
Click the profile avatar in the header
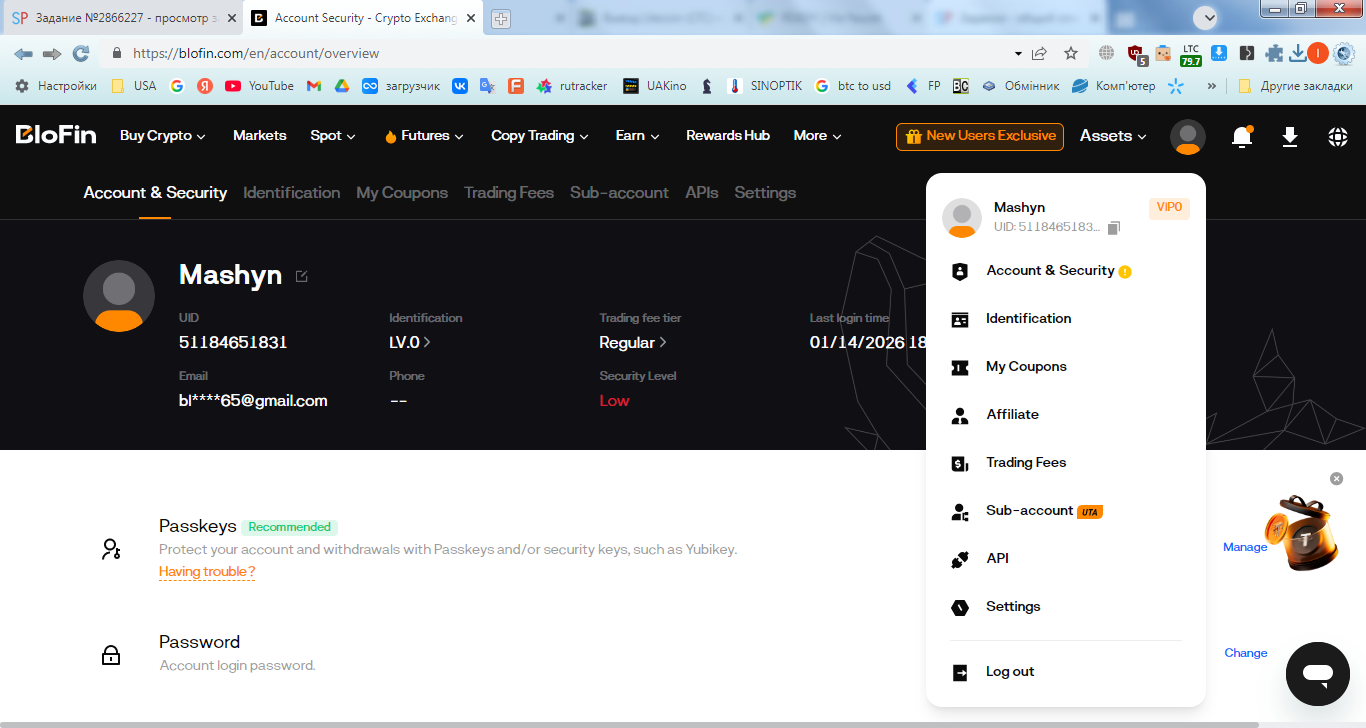[x=1188, y=137]
